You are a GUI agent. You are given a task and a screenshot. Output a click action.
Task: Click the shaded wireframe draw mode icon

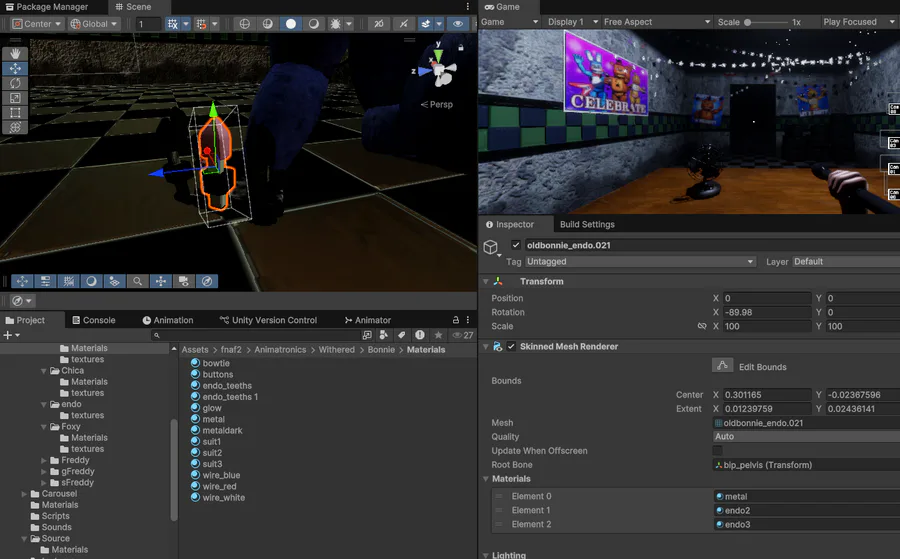[267, 24]
